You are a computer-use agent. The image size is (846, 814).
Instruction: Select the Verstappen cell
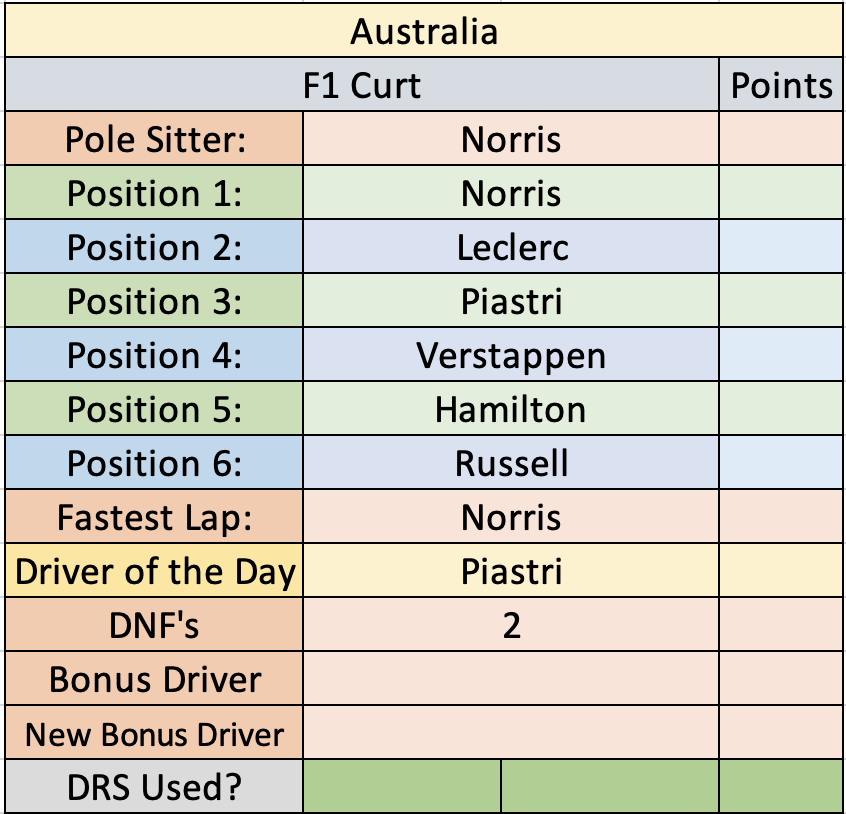(x=511, y=354)
